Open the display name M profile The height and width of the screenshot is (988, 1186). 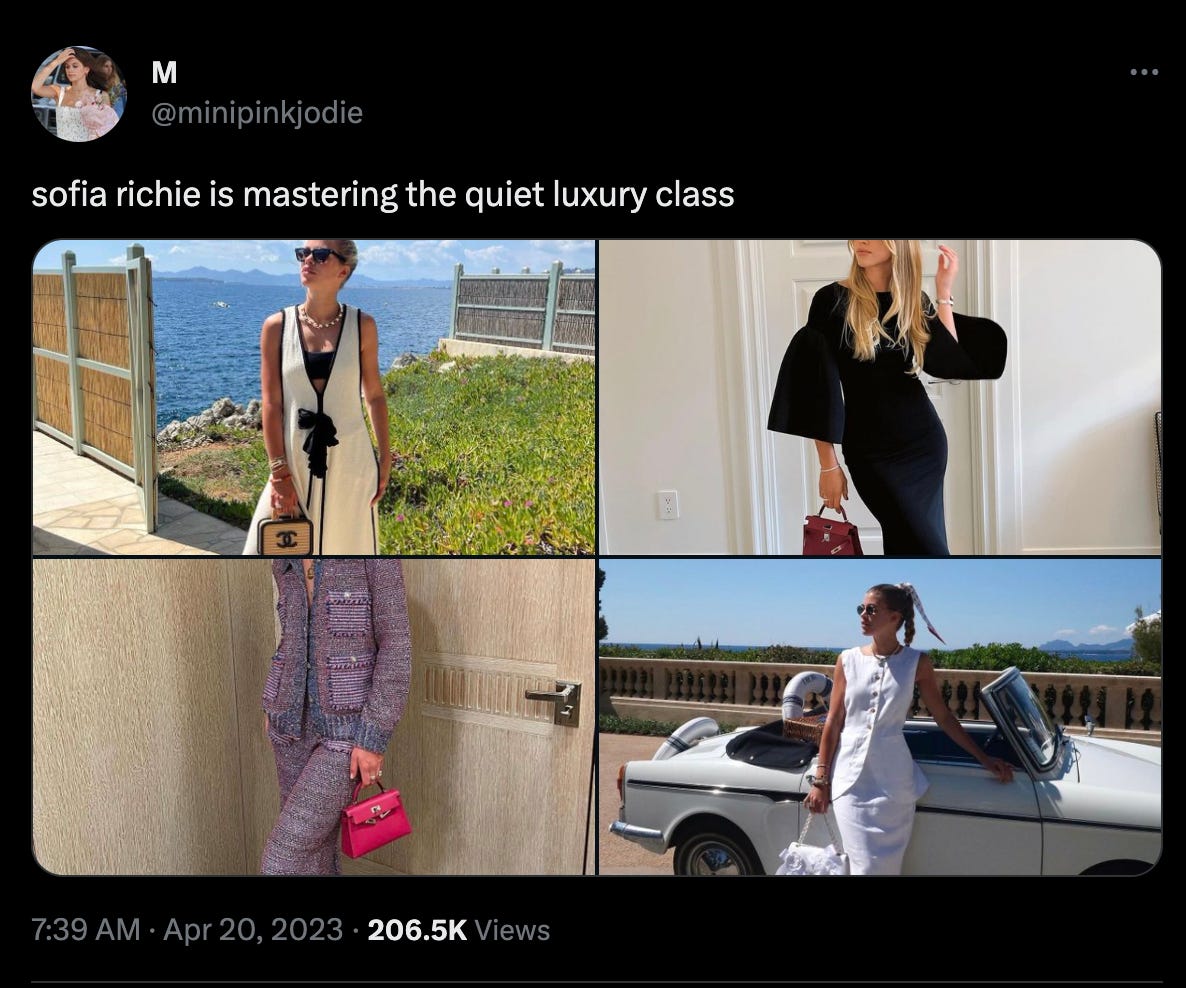point(164,73)
